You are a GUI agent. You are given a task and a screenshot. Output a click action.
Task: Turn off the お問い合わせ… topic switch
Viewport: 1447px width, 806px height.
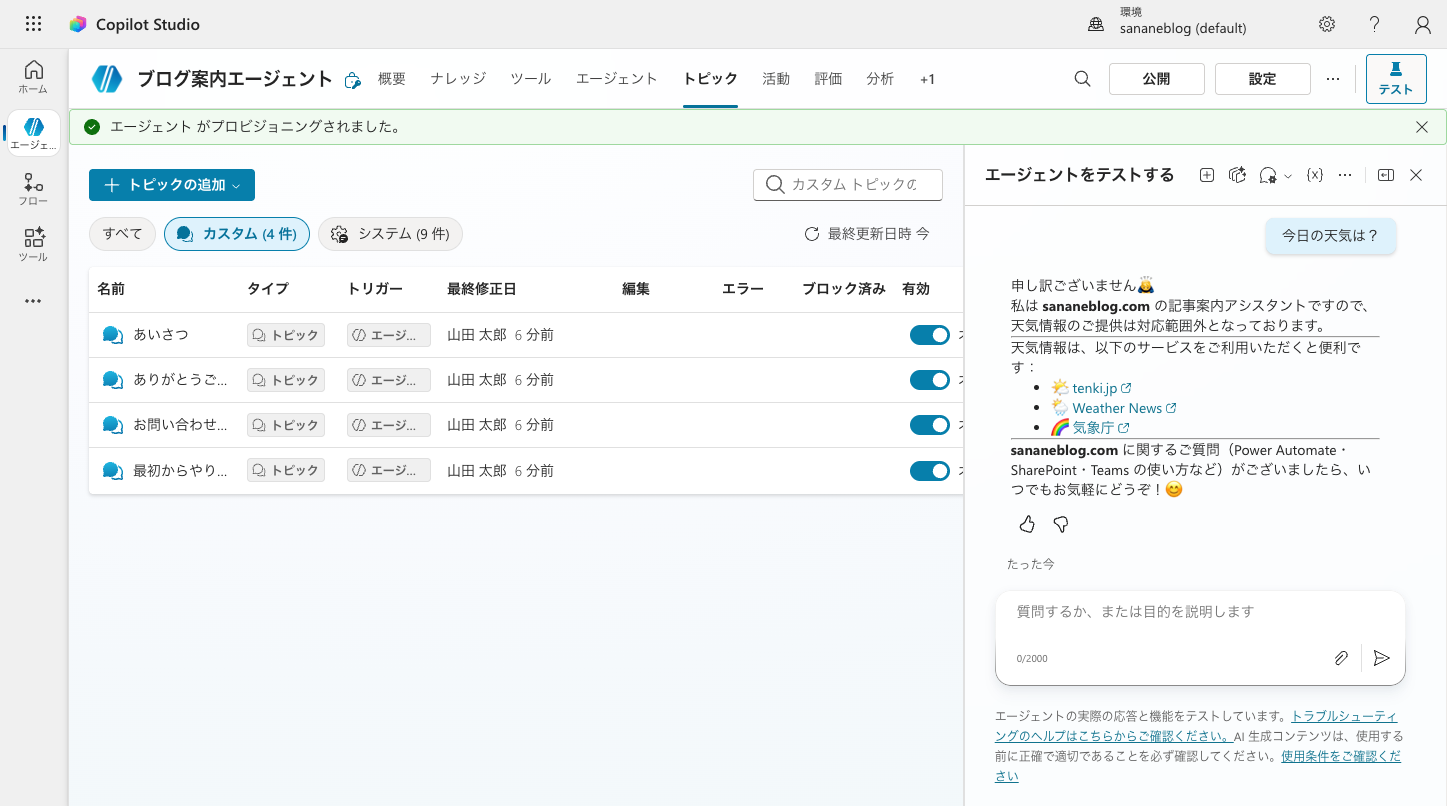point(930,425)
